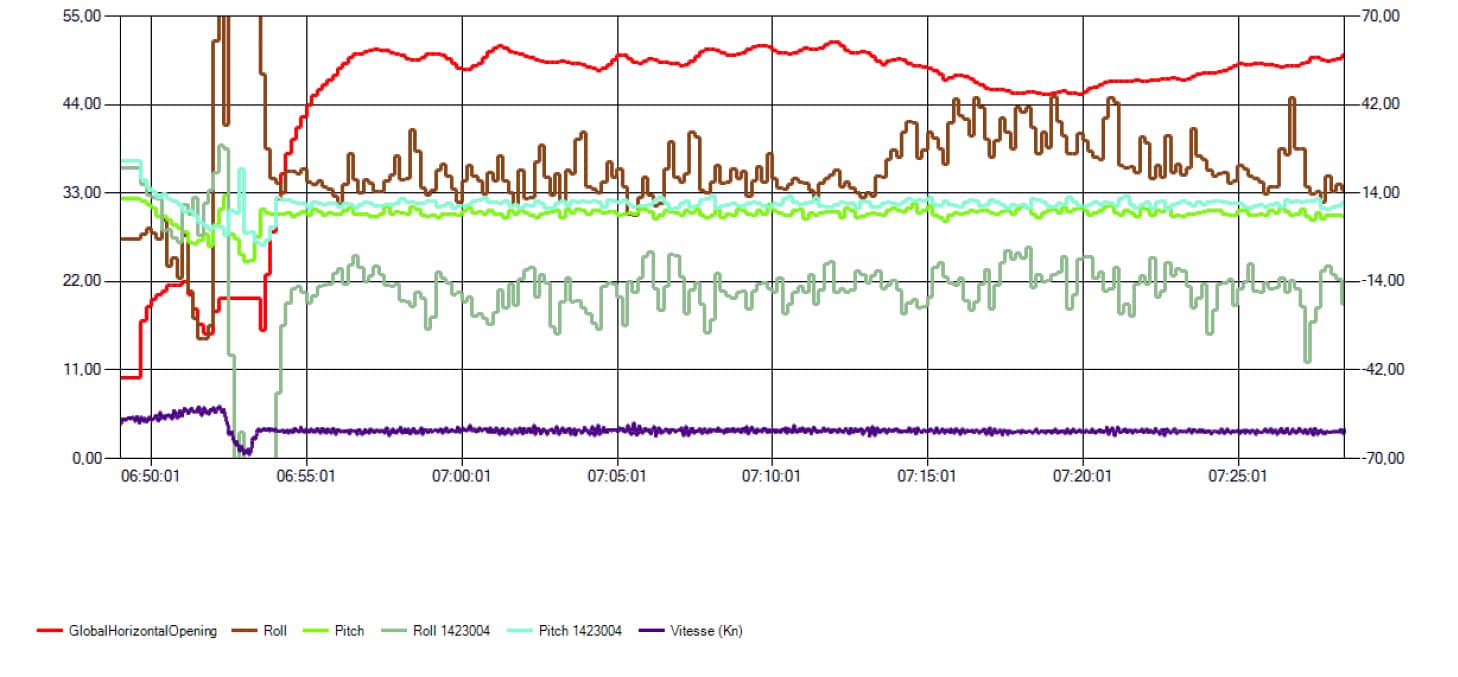Click the gray-green Roll 1423004 legend swatch
The image size is (1458, 677).
pos(396,631)
